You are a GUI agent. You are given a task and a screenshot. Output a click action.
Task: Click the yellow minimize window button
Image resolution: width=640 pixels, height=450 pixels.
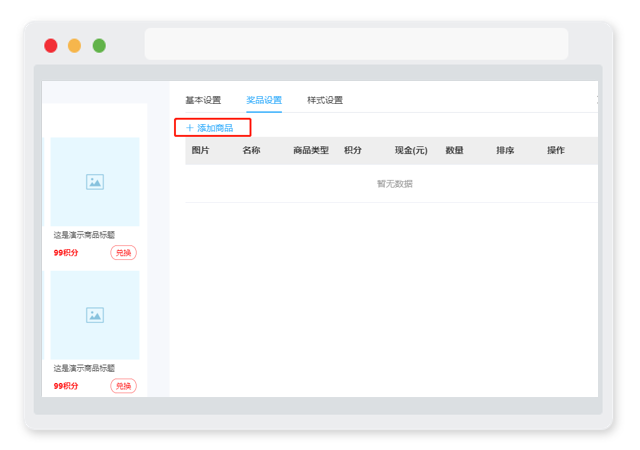tap(74, 46)
